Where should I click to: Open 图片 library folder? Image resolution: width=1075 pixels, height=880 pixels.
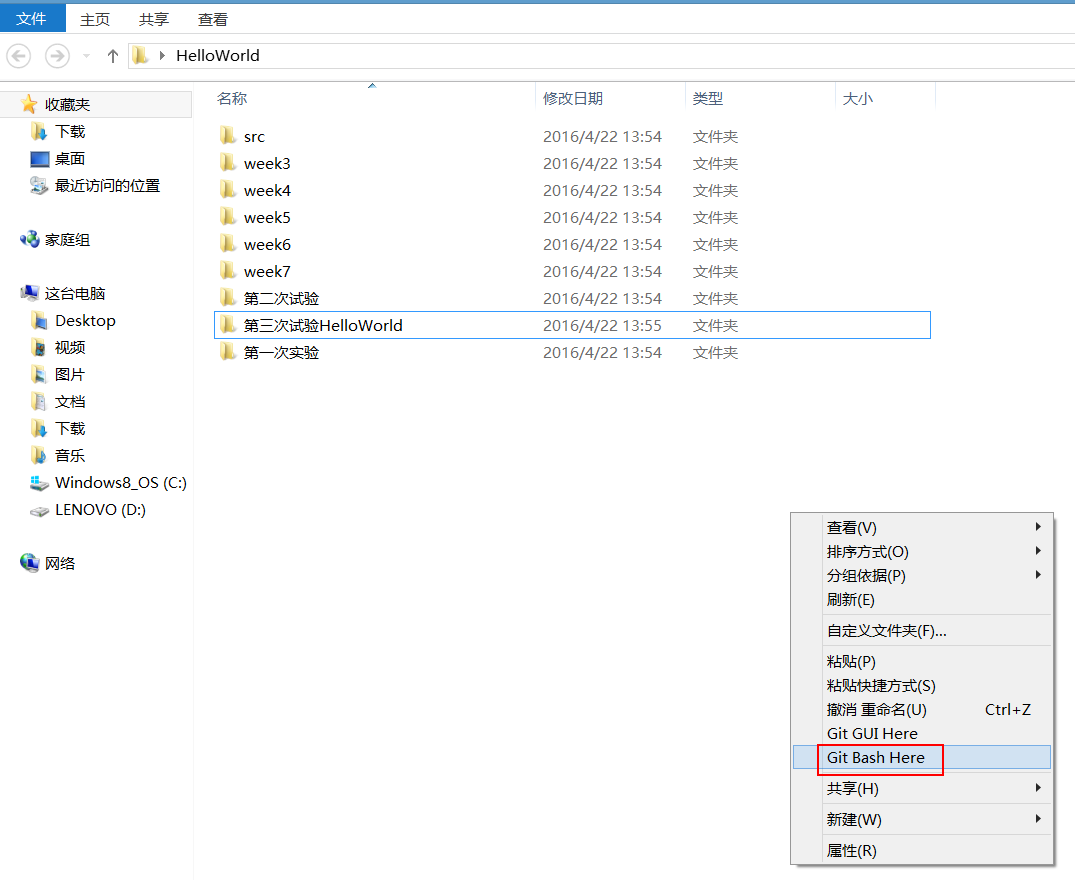tap(70, 374)
